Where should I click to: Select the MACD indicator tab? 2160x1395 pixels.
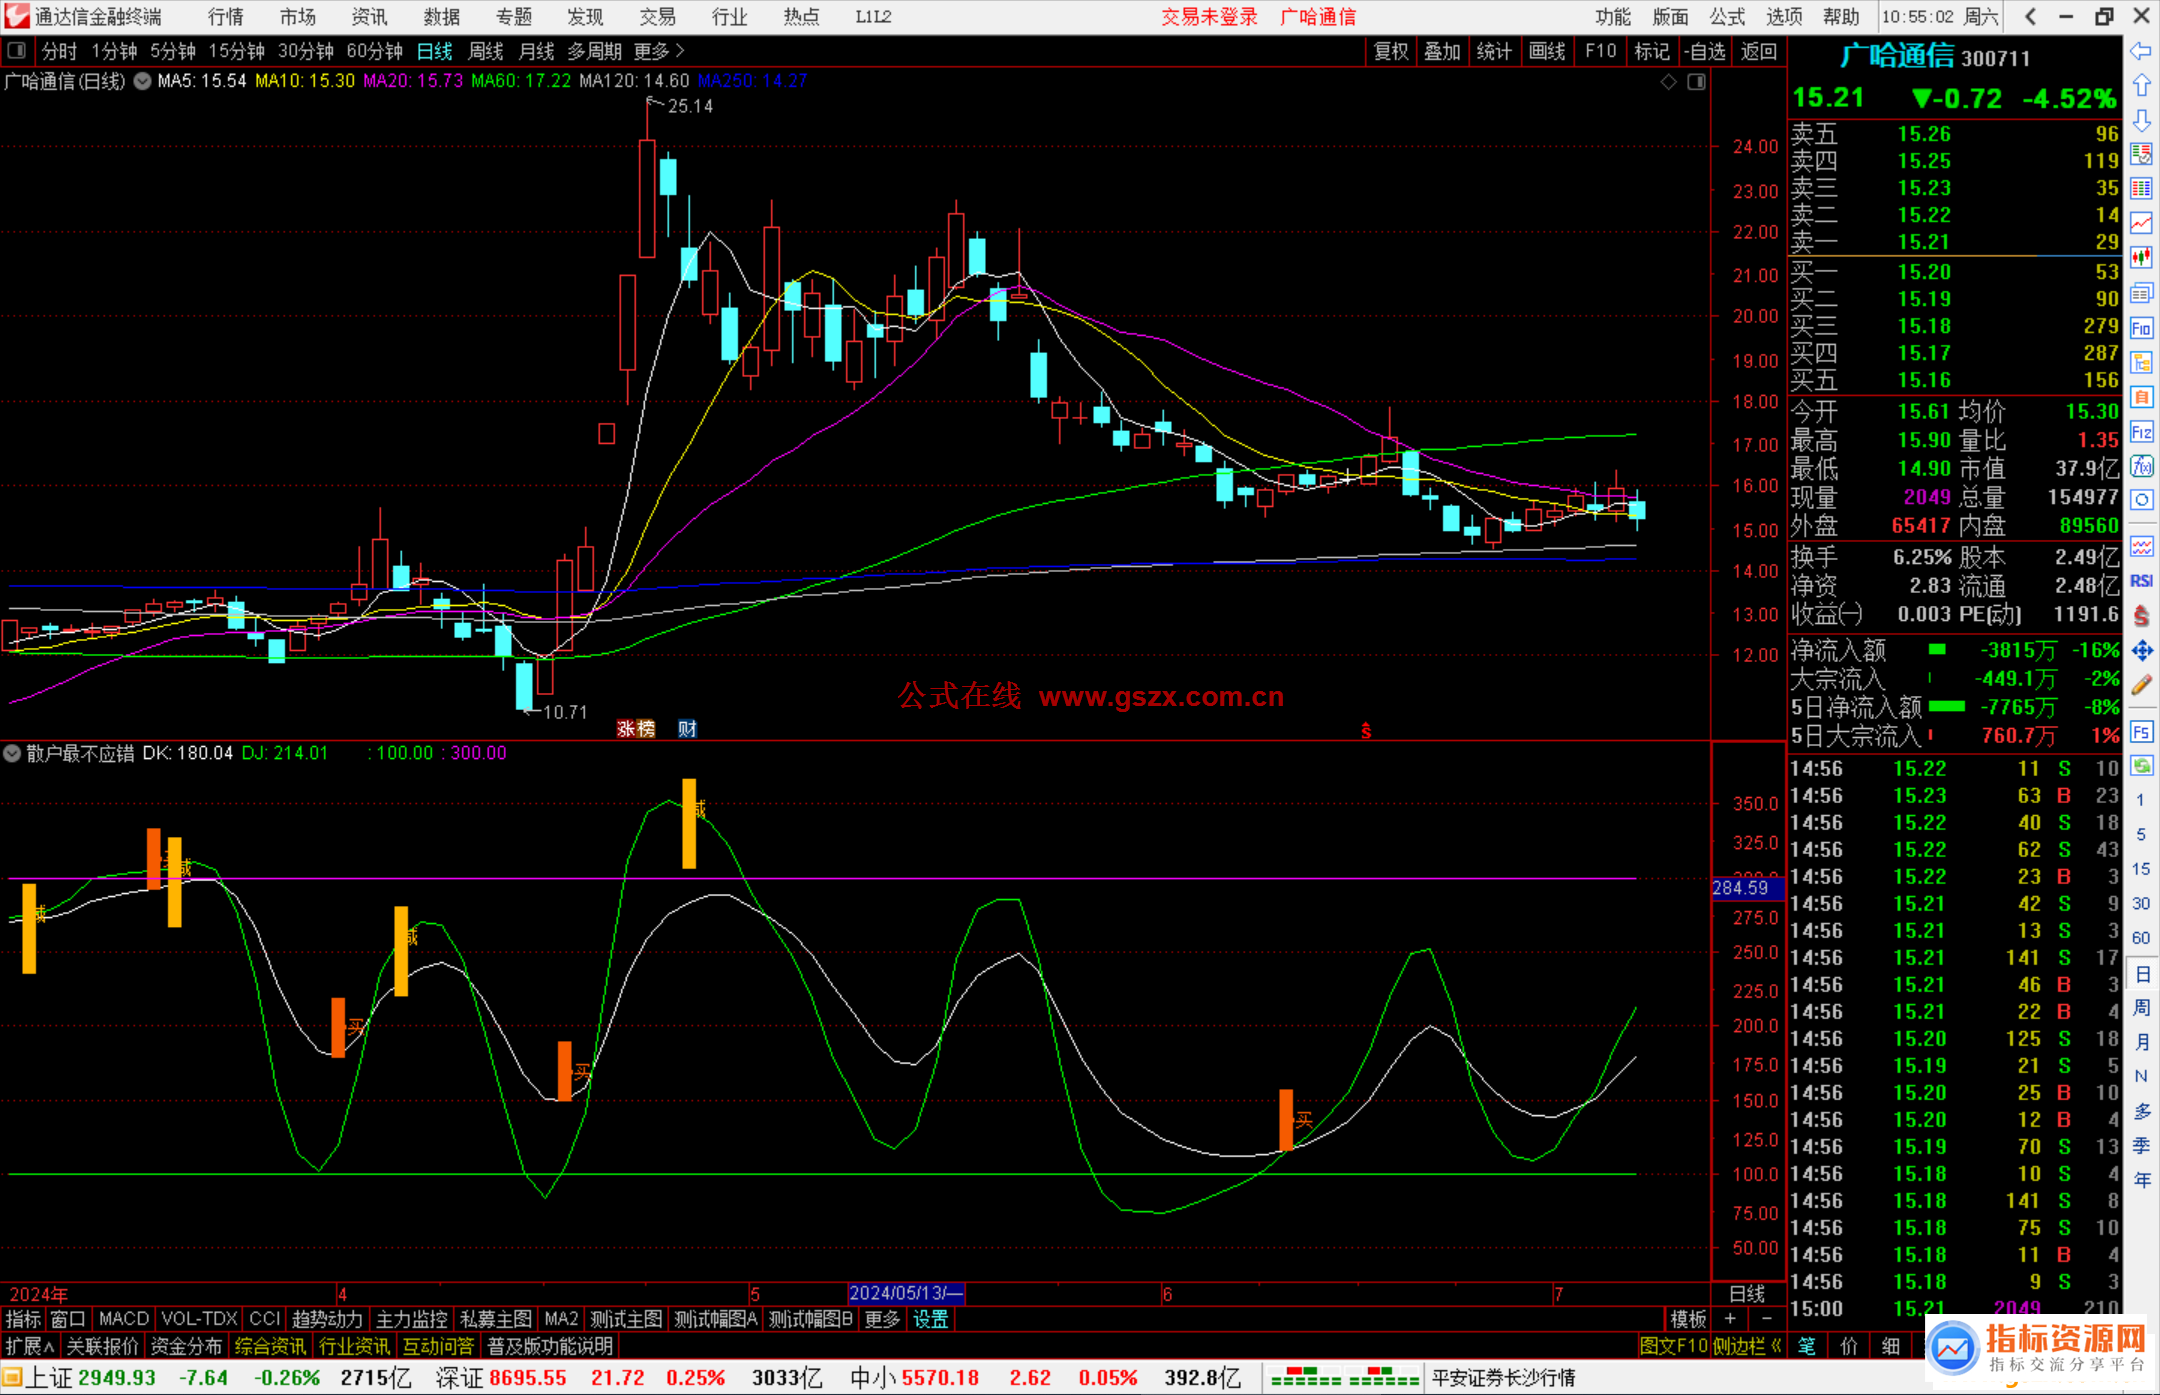coord(124,1319)
